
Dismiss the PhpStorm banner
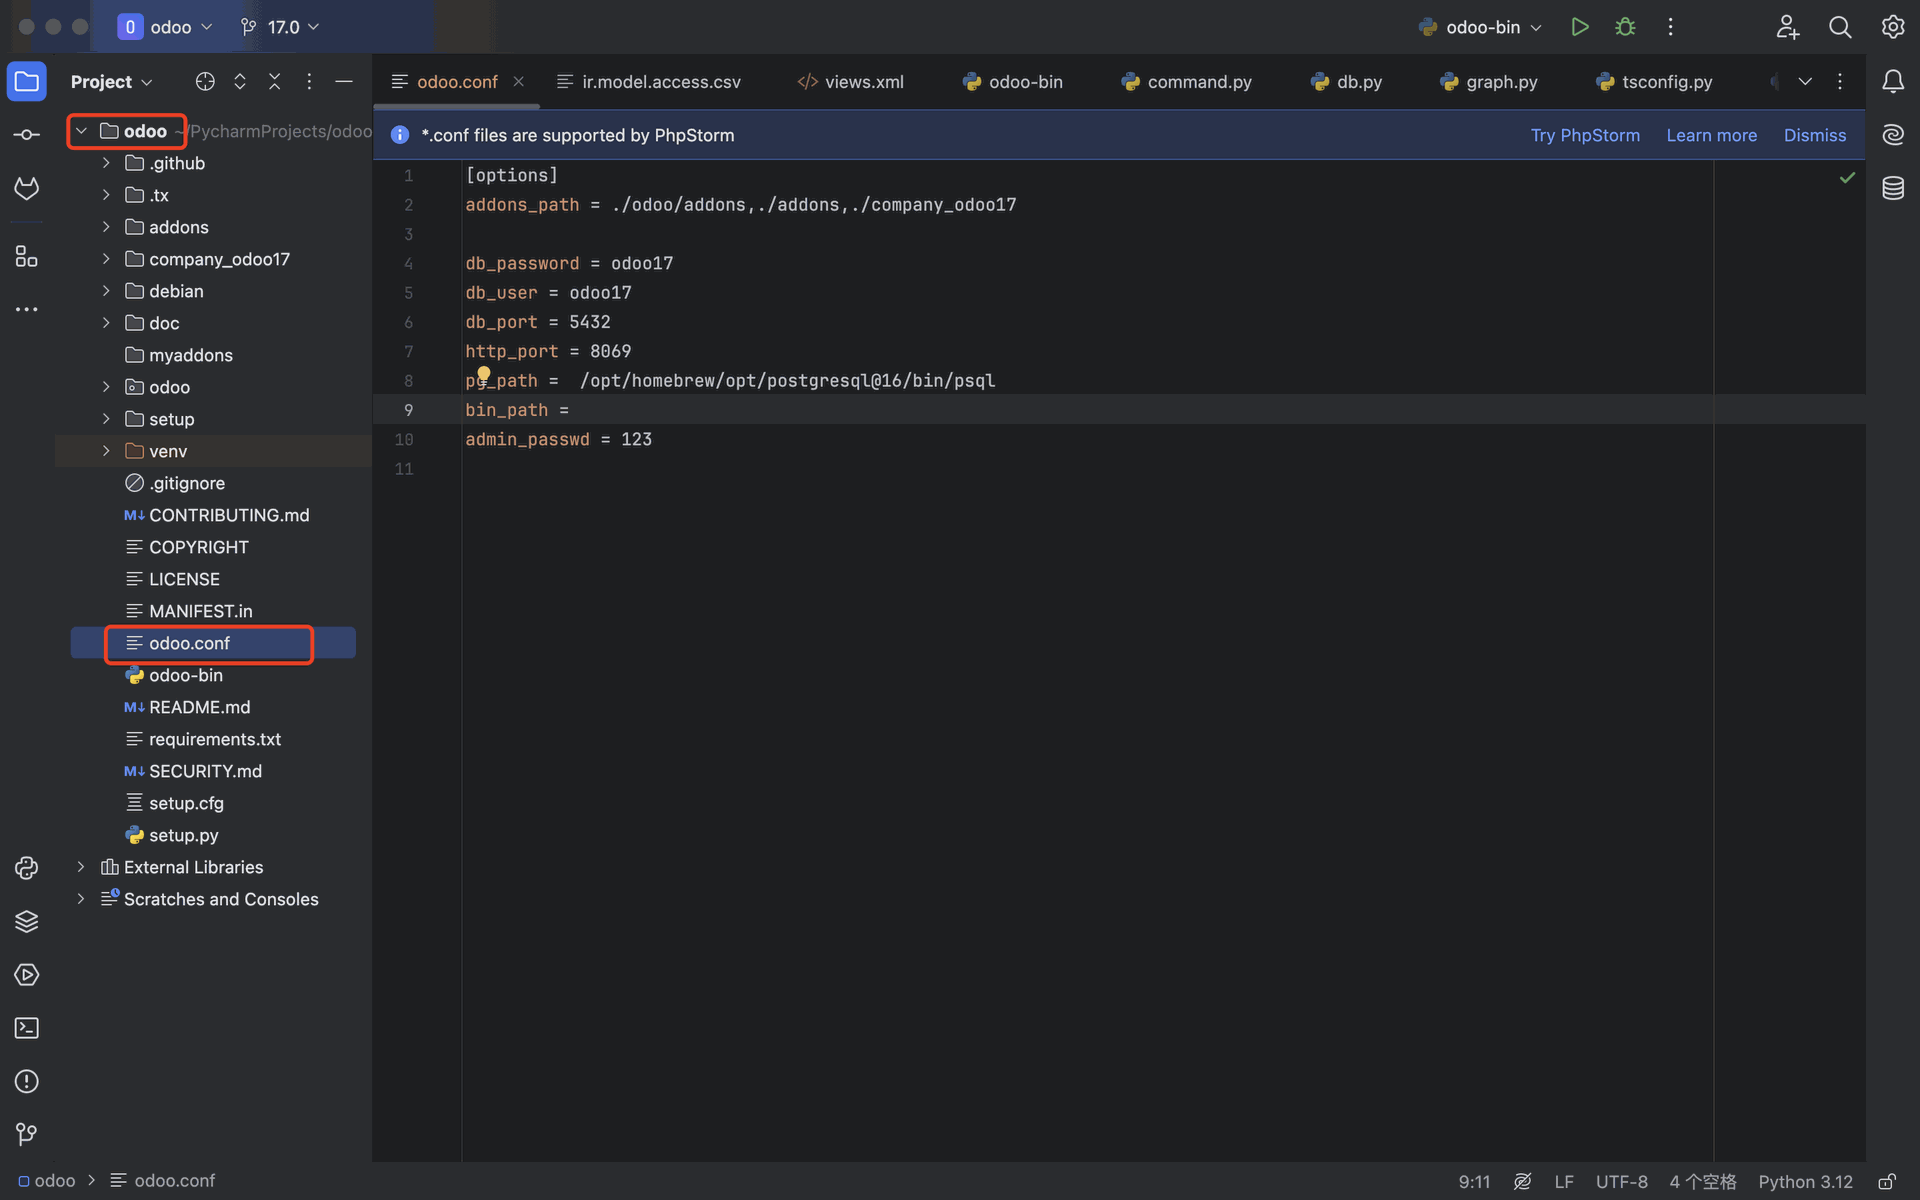[1815, 135]
